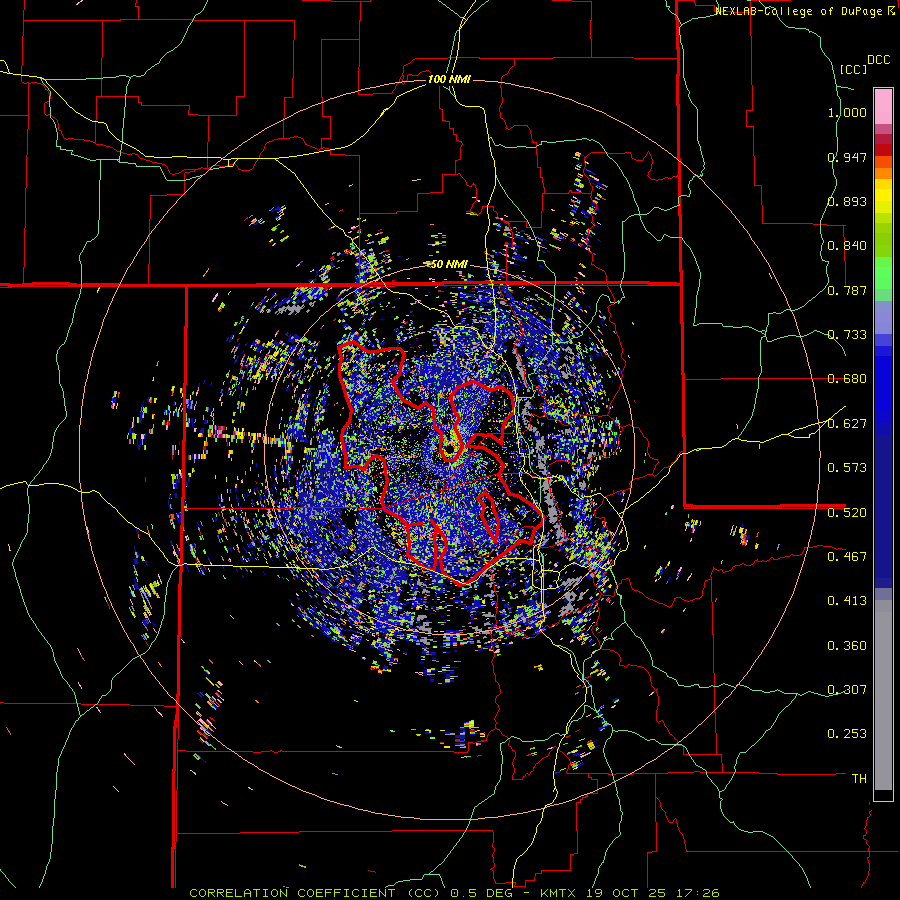Pick the gray lower segment of the color bar
The width and height of the screenshot is (900, 900).
pyautogui.click(x=883, y=695)
